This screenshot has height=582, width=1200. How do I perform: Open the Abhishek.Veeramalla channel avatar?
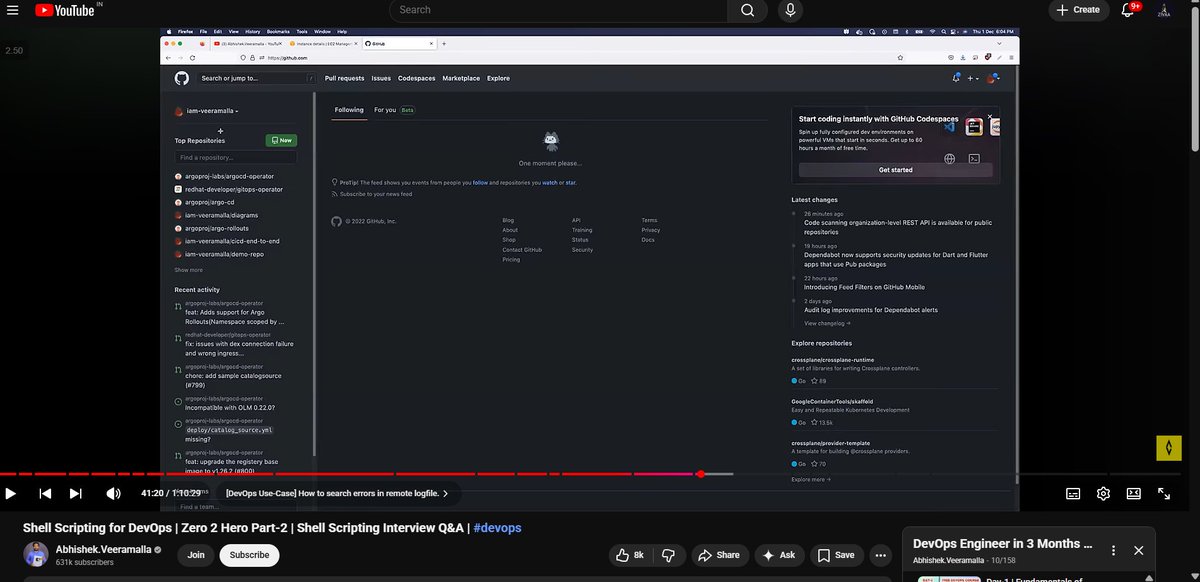point(36,555)
